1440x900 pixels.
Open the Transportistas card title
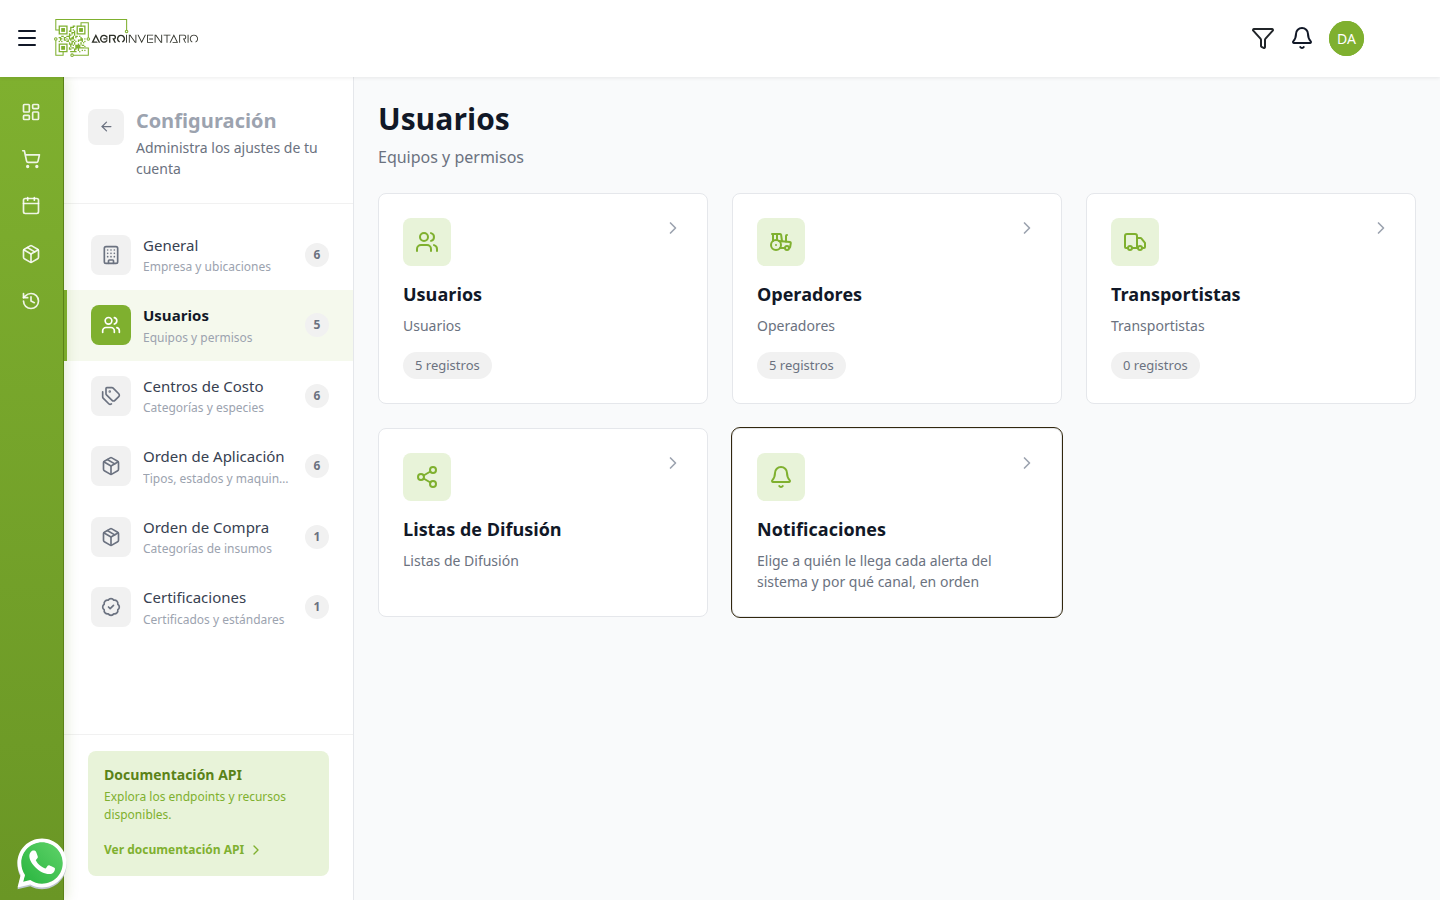[x=1175, y=295]
